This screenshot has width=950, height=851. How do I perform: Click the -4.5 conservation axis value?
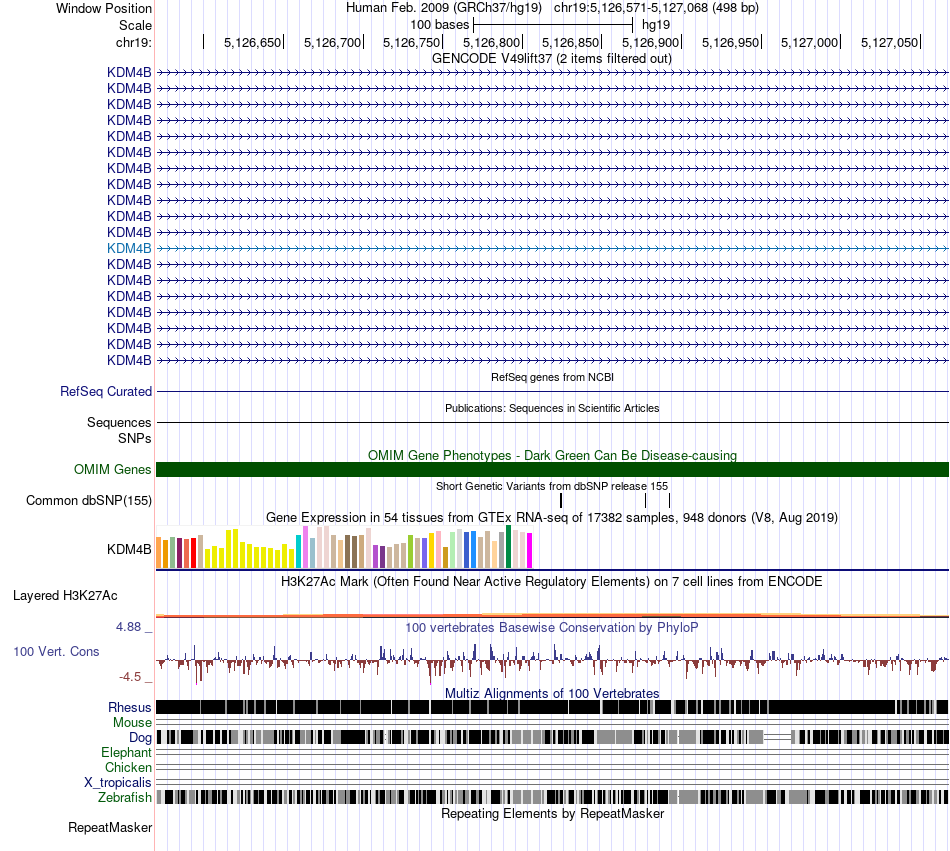tap(130, 677)
